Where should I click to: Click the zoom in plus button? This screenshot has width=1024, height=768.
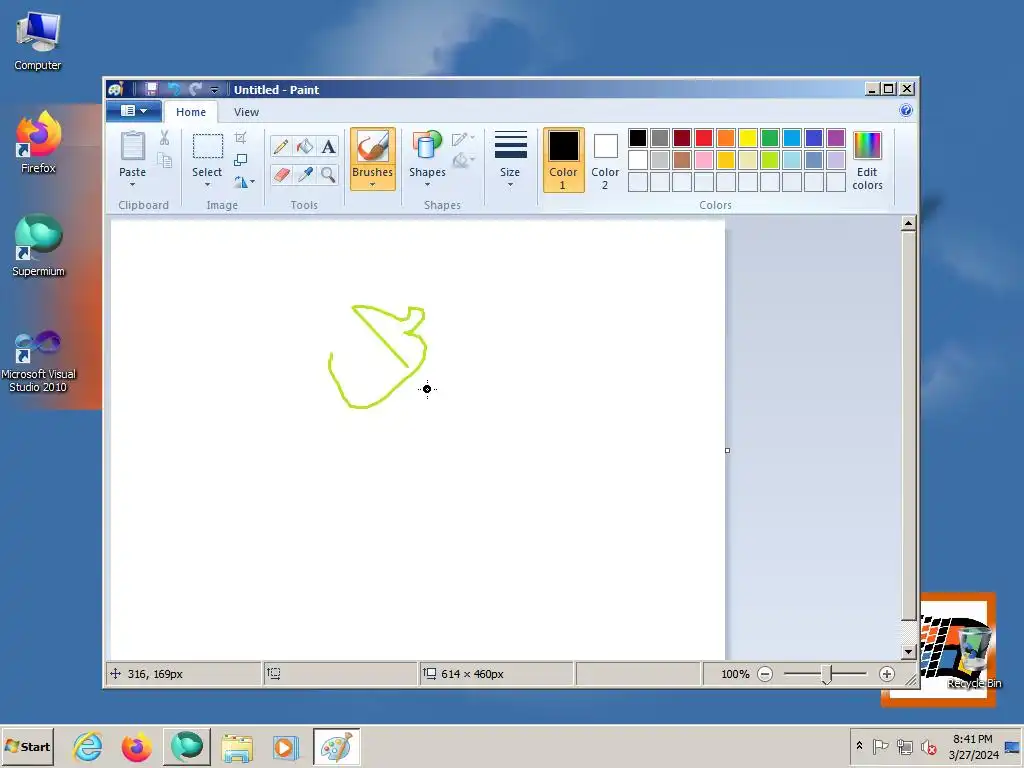point(886,674)
